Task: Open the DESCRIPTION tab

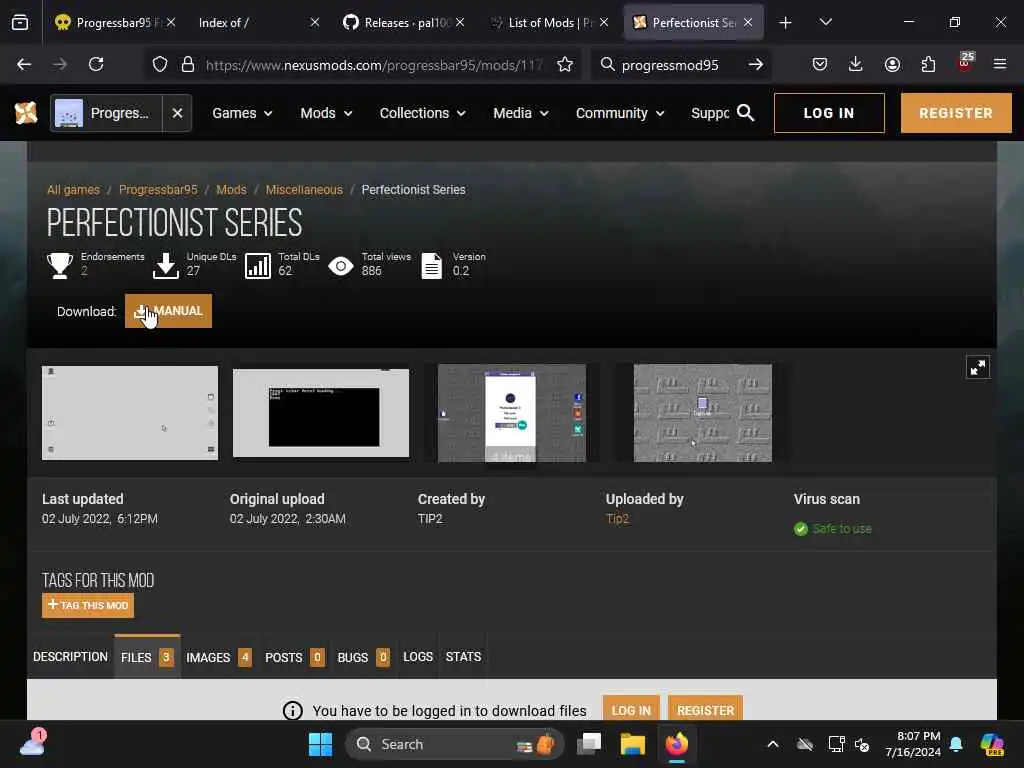Action: point(71,656)
